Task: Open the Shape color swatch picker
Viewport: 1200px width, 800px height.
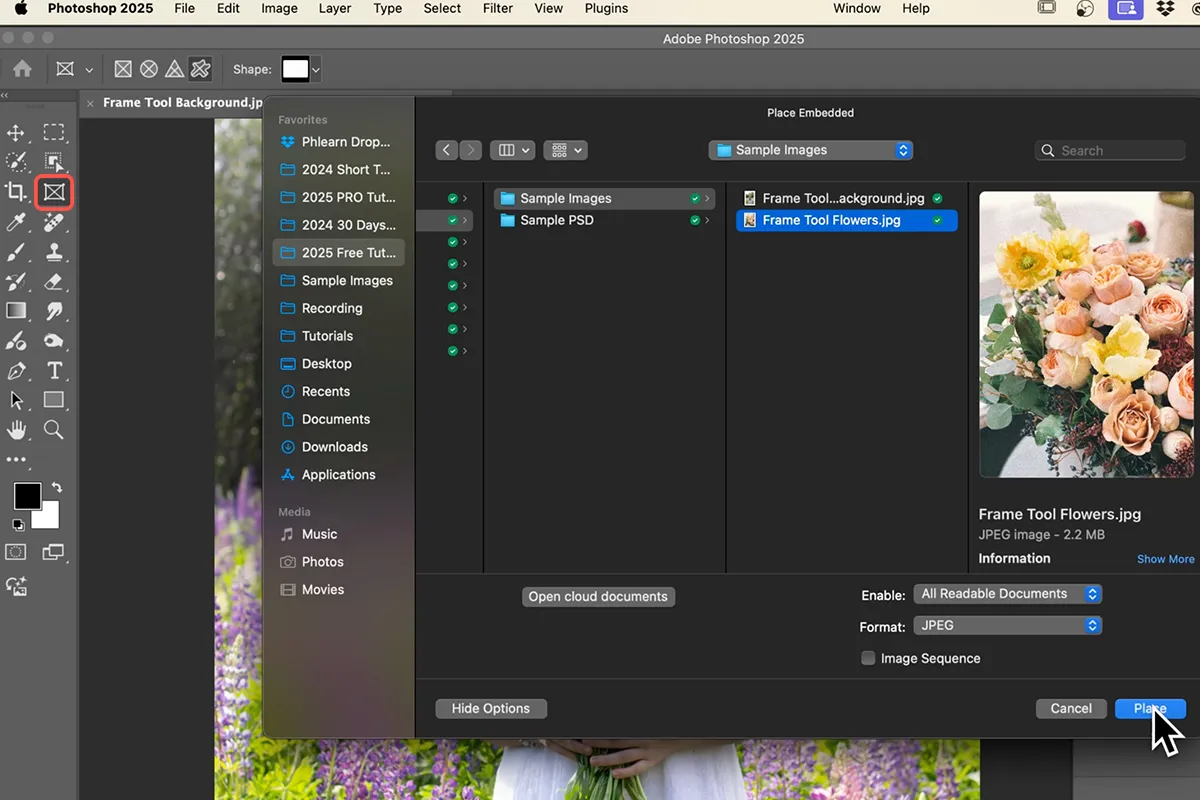Action: pyautogui.click(x=298, y=69)
